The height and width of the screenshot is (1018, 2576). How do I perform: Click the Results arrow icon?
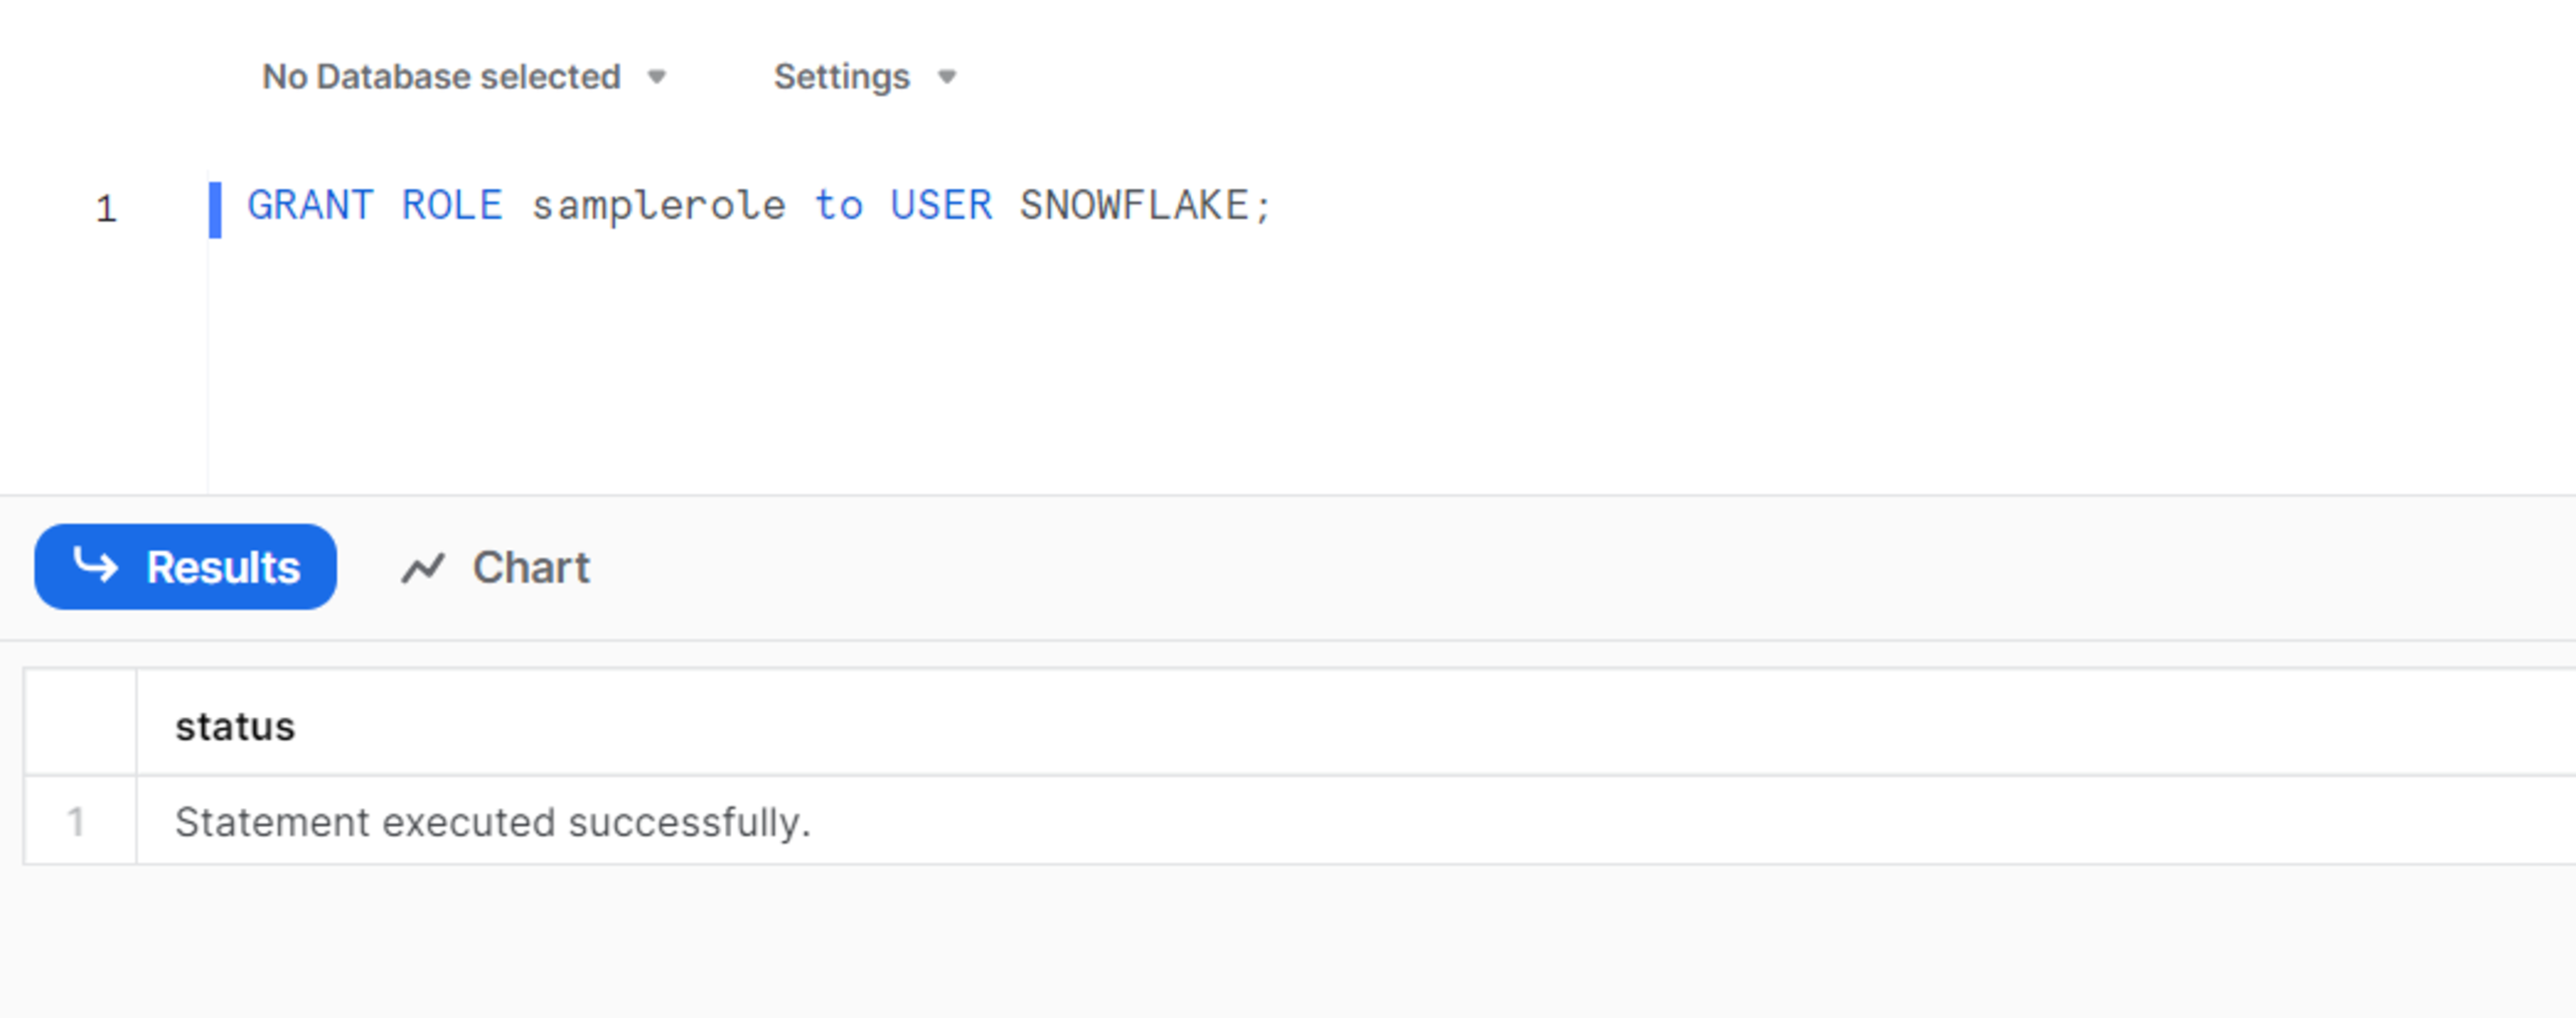[96, 566]
